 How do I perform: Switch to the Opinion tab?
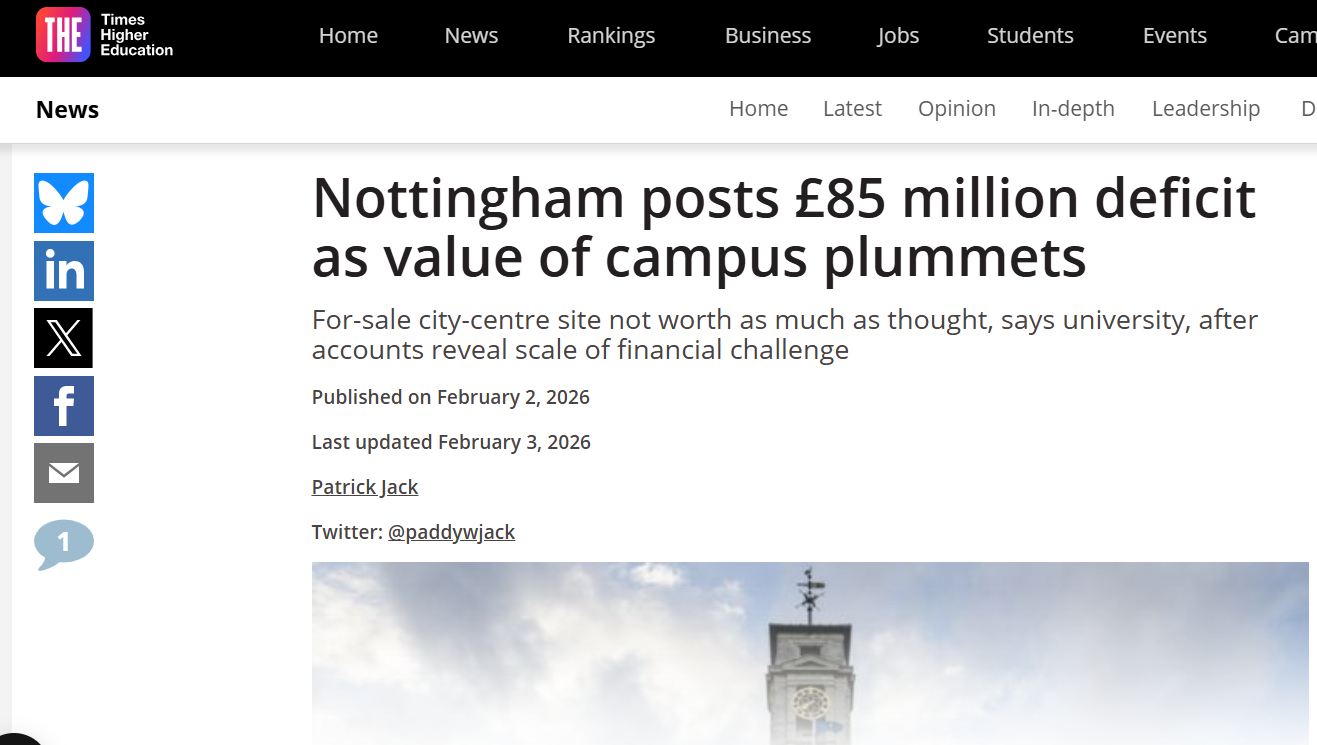[956, 109]
